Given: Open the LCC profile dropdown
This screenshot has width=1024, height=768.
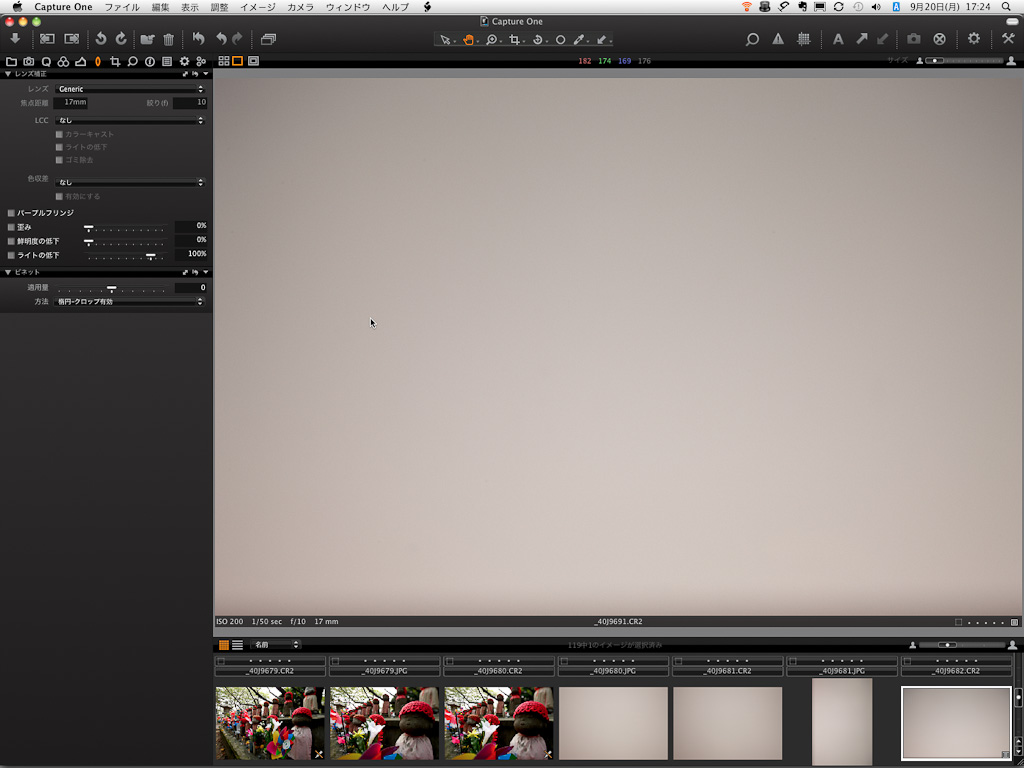Looking at the screenshot, I should (130, 120).
